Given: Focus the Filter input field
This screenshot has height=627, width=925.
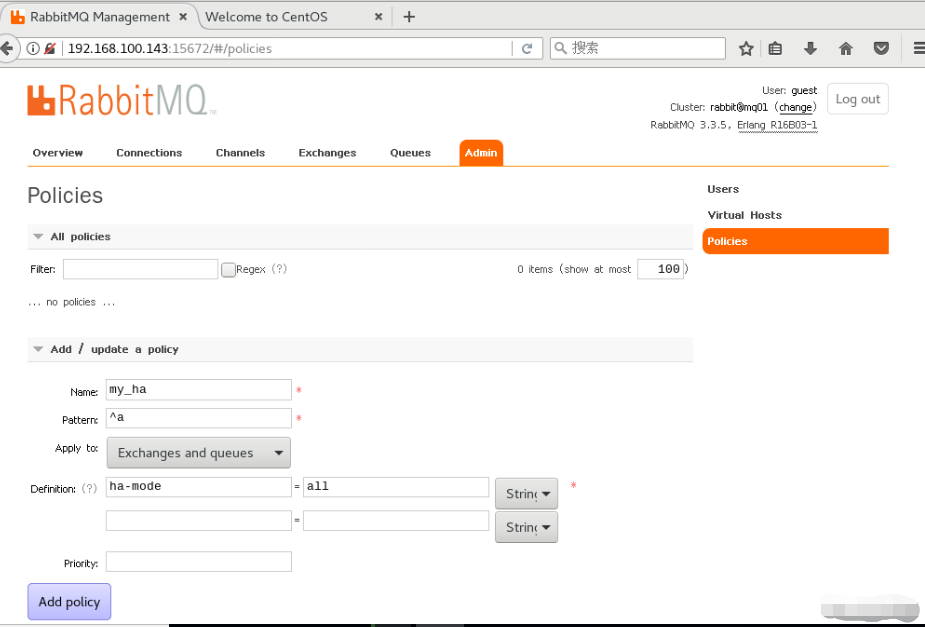Looking at the screenshot, I should click(140, 269).
